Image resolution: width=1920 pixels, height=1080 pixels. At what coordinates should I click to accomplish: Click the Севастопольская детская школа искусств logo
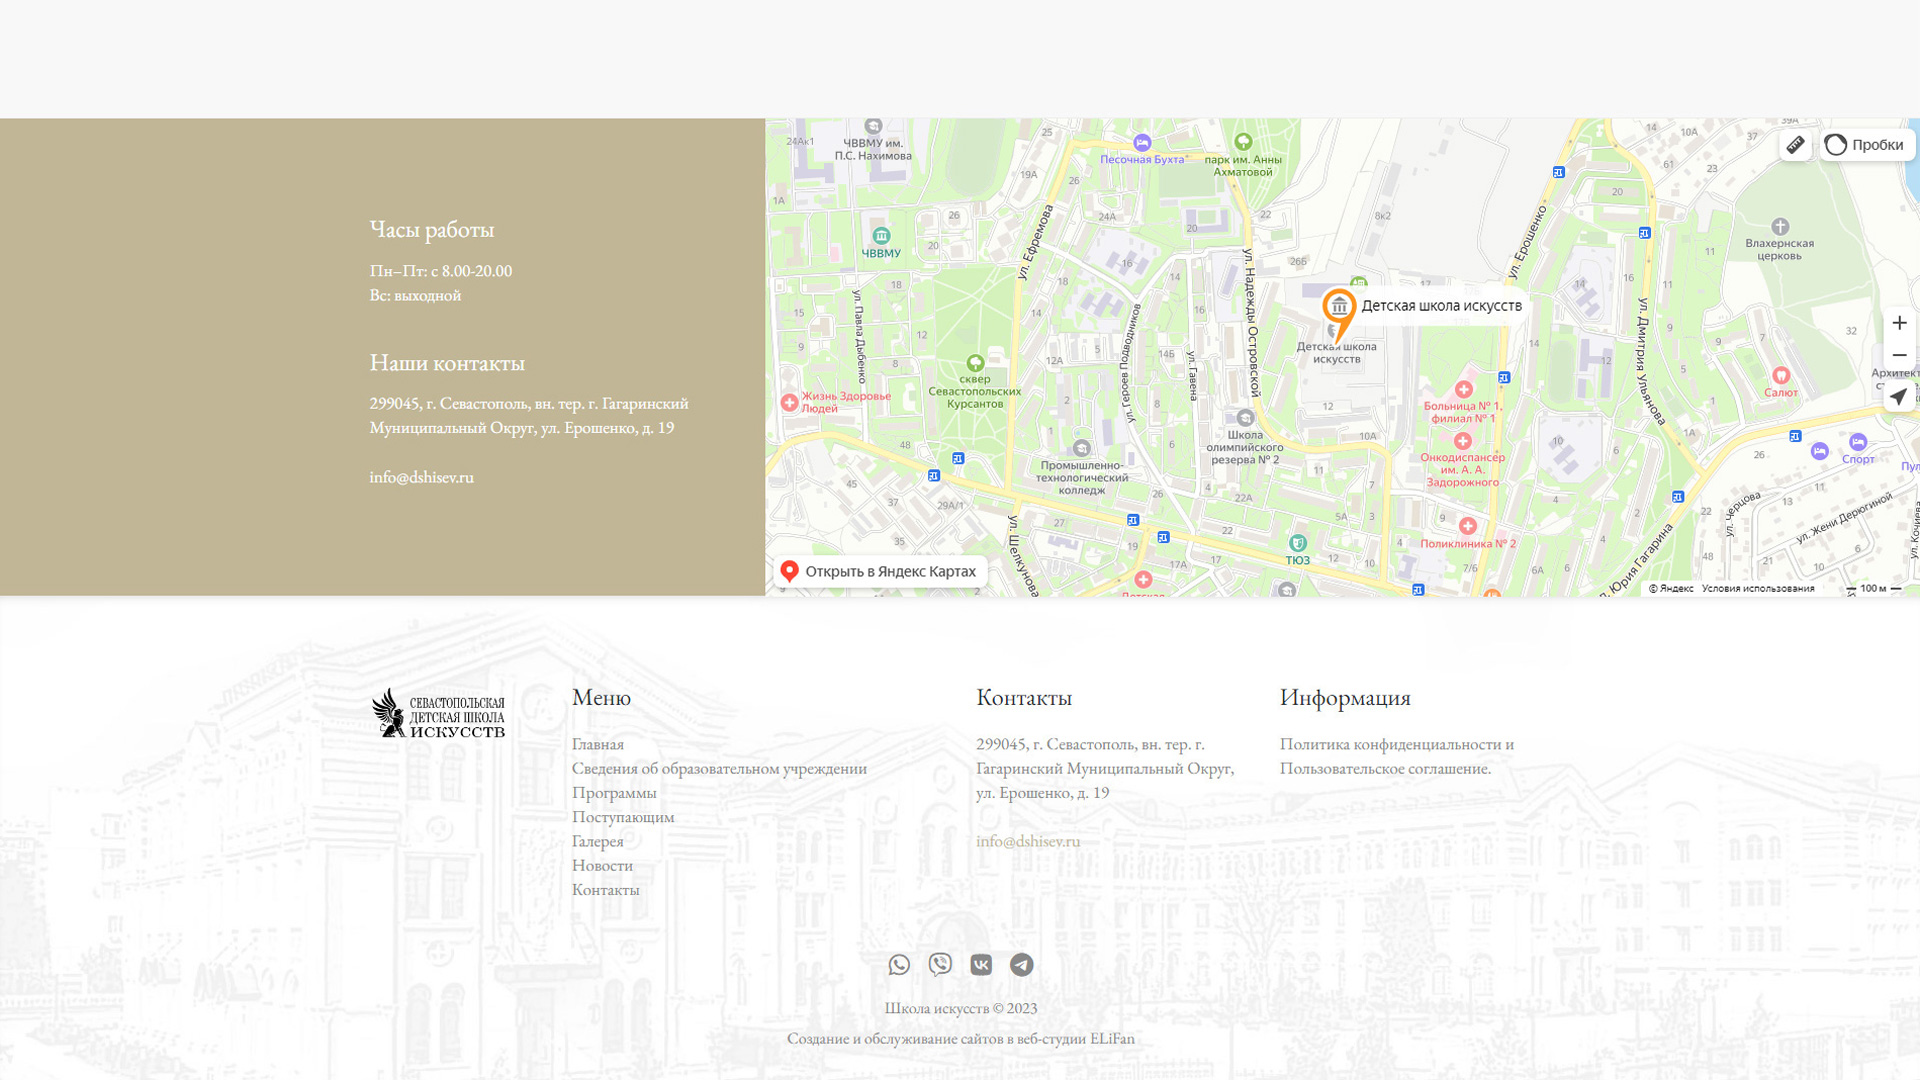click(x=438, y=713)
